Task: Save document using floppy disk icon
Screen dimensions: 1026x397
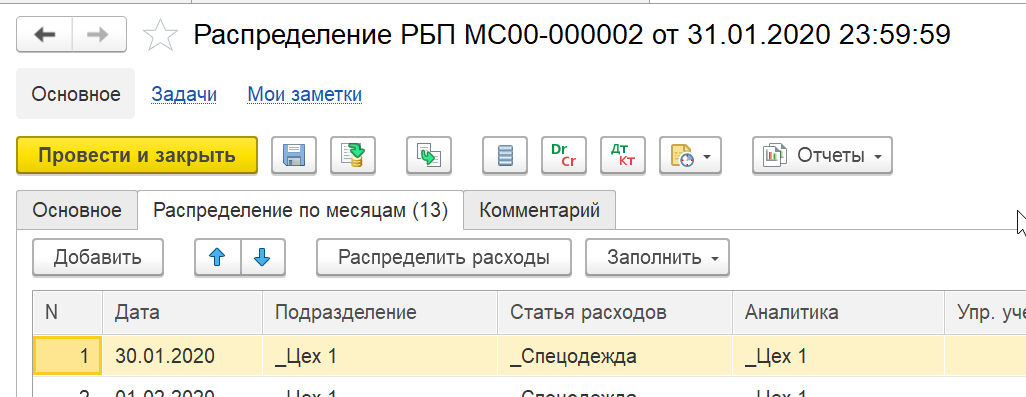Action: point(294,155)
